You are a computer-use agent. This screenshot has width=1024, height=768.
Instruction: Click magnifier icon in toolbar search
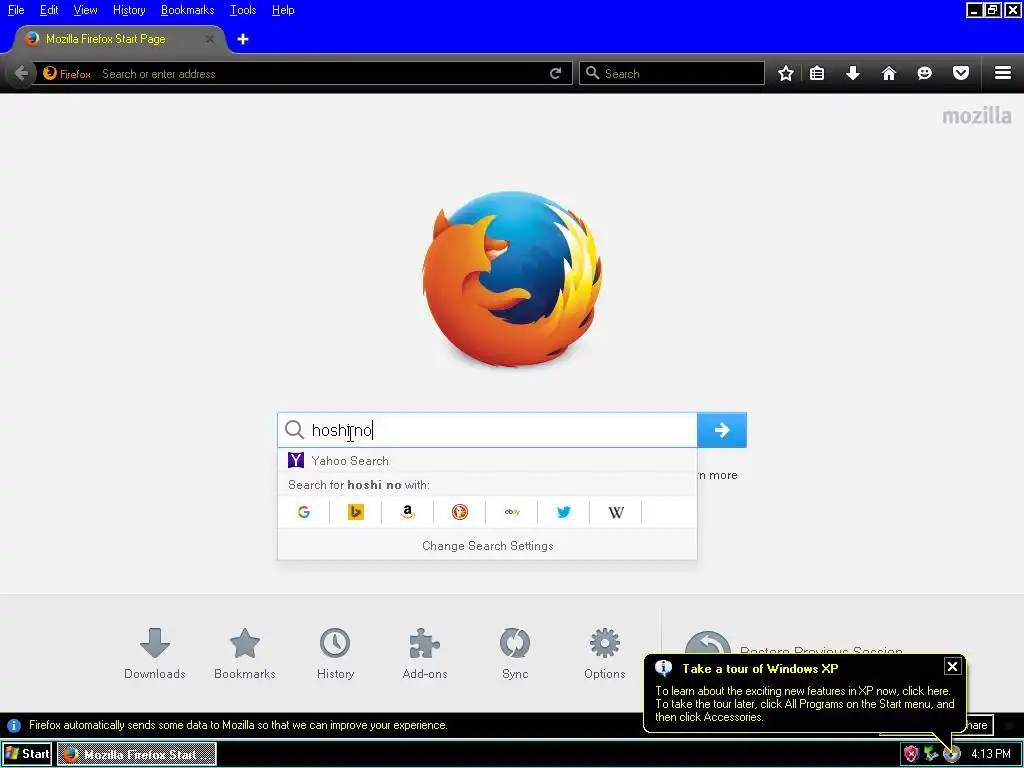pyautogui.click(x=592, y=73)
